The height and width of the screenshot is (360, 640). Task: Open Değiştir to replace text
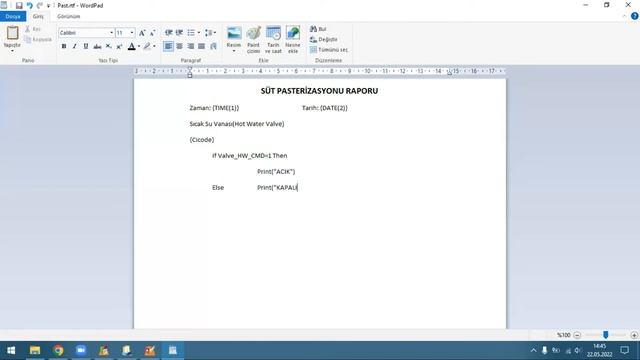(x=324, y=39)
